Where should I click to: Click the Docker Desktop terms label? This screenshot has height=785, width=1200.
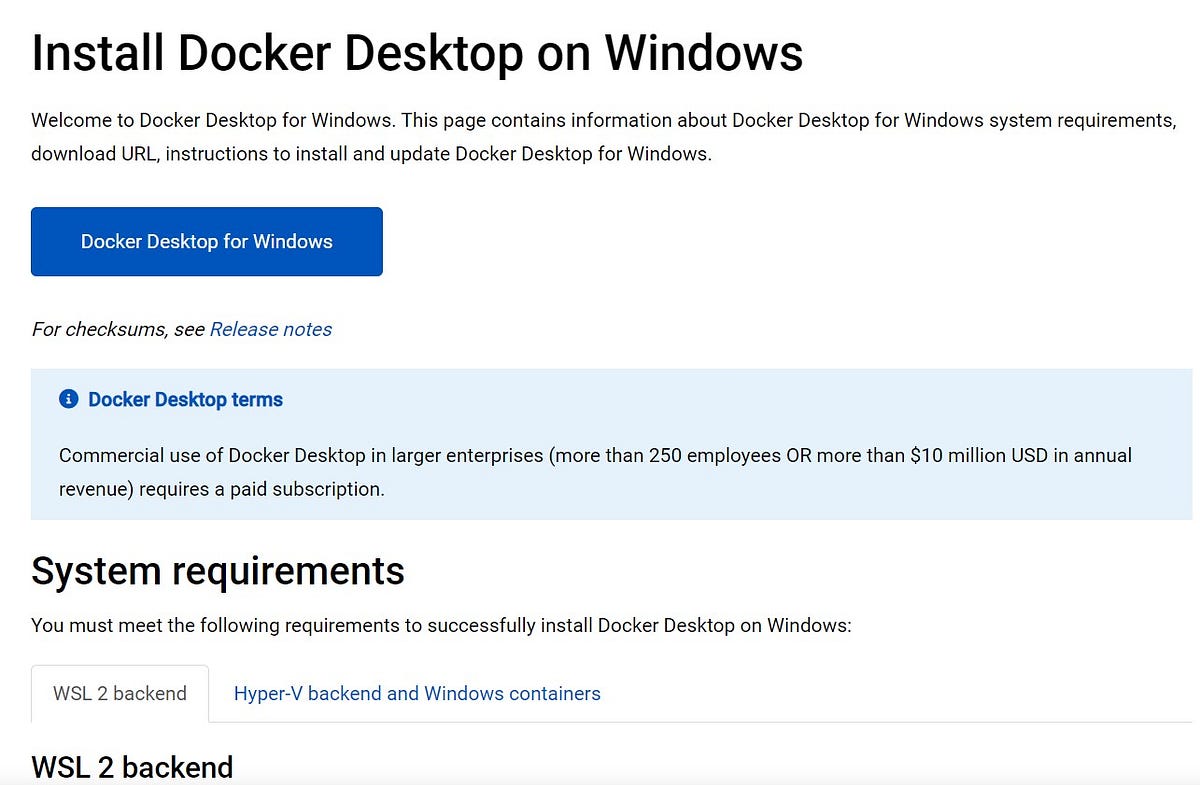click(184, 399)
